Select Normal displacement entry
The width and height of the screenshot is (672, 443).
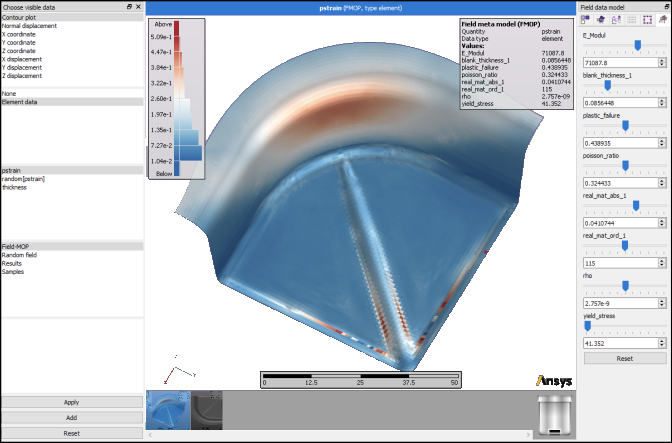pyautogui.click(x=72, y=26)
